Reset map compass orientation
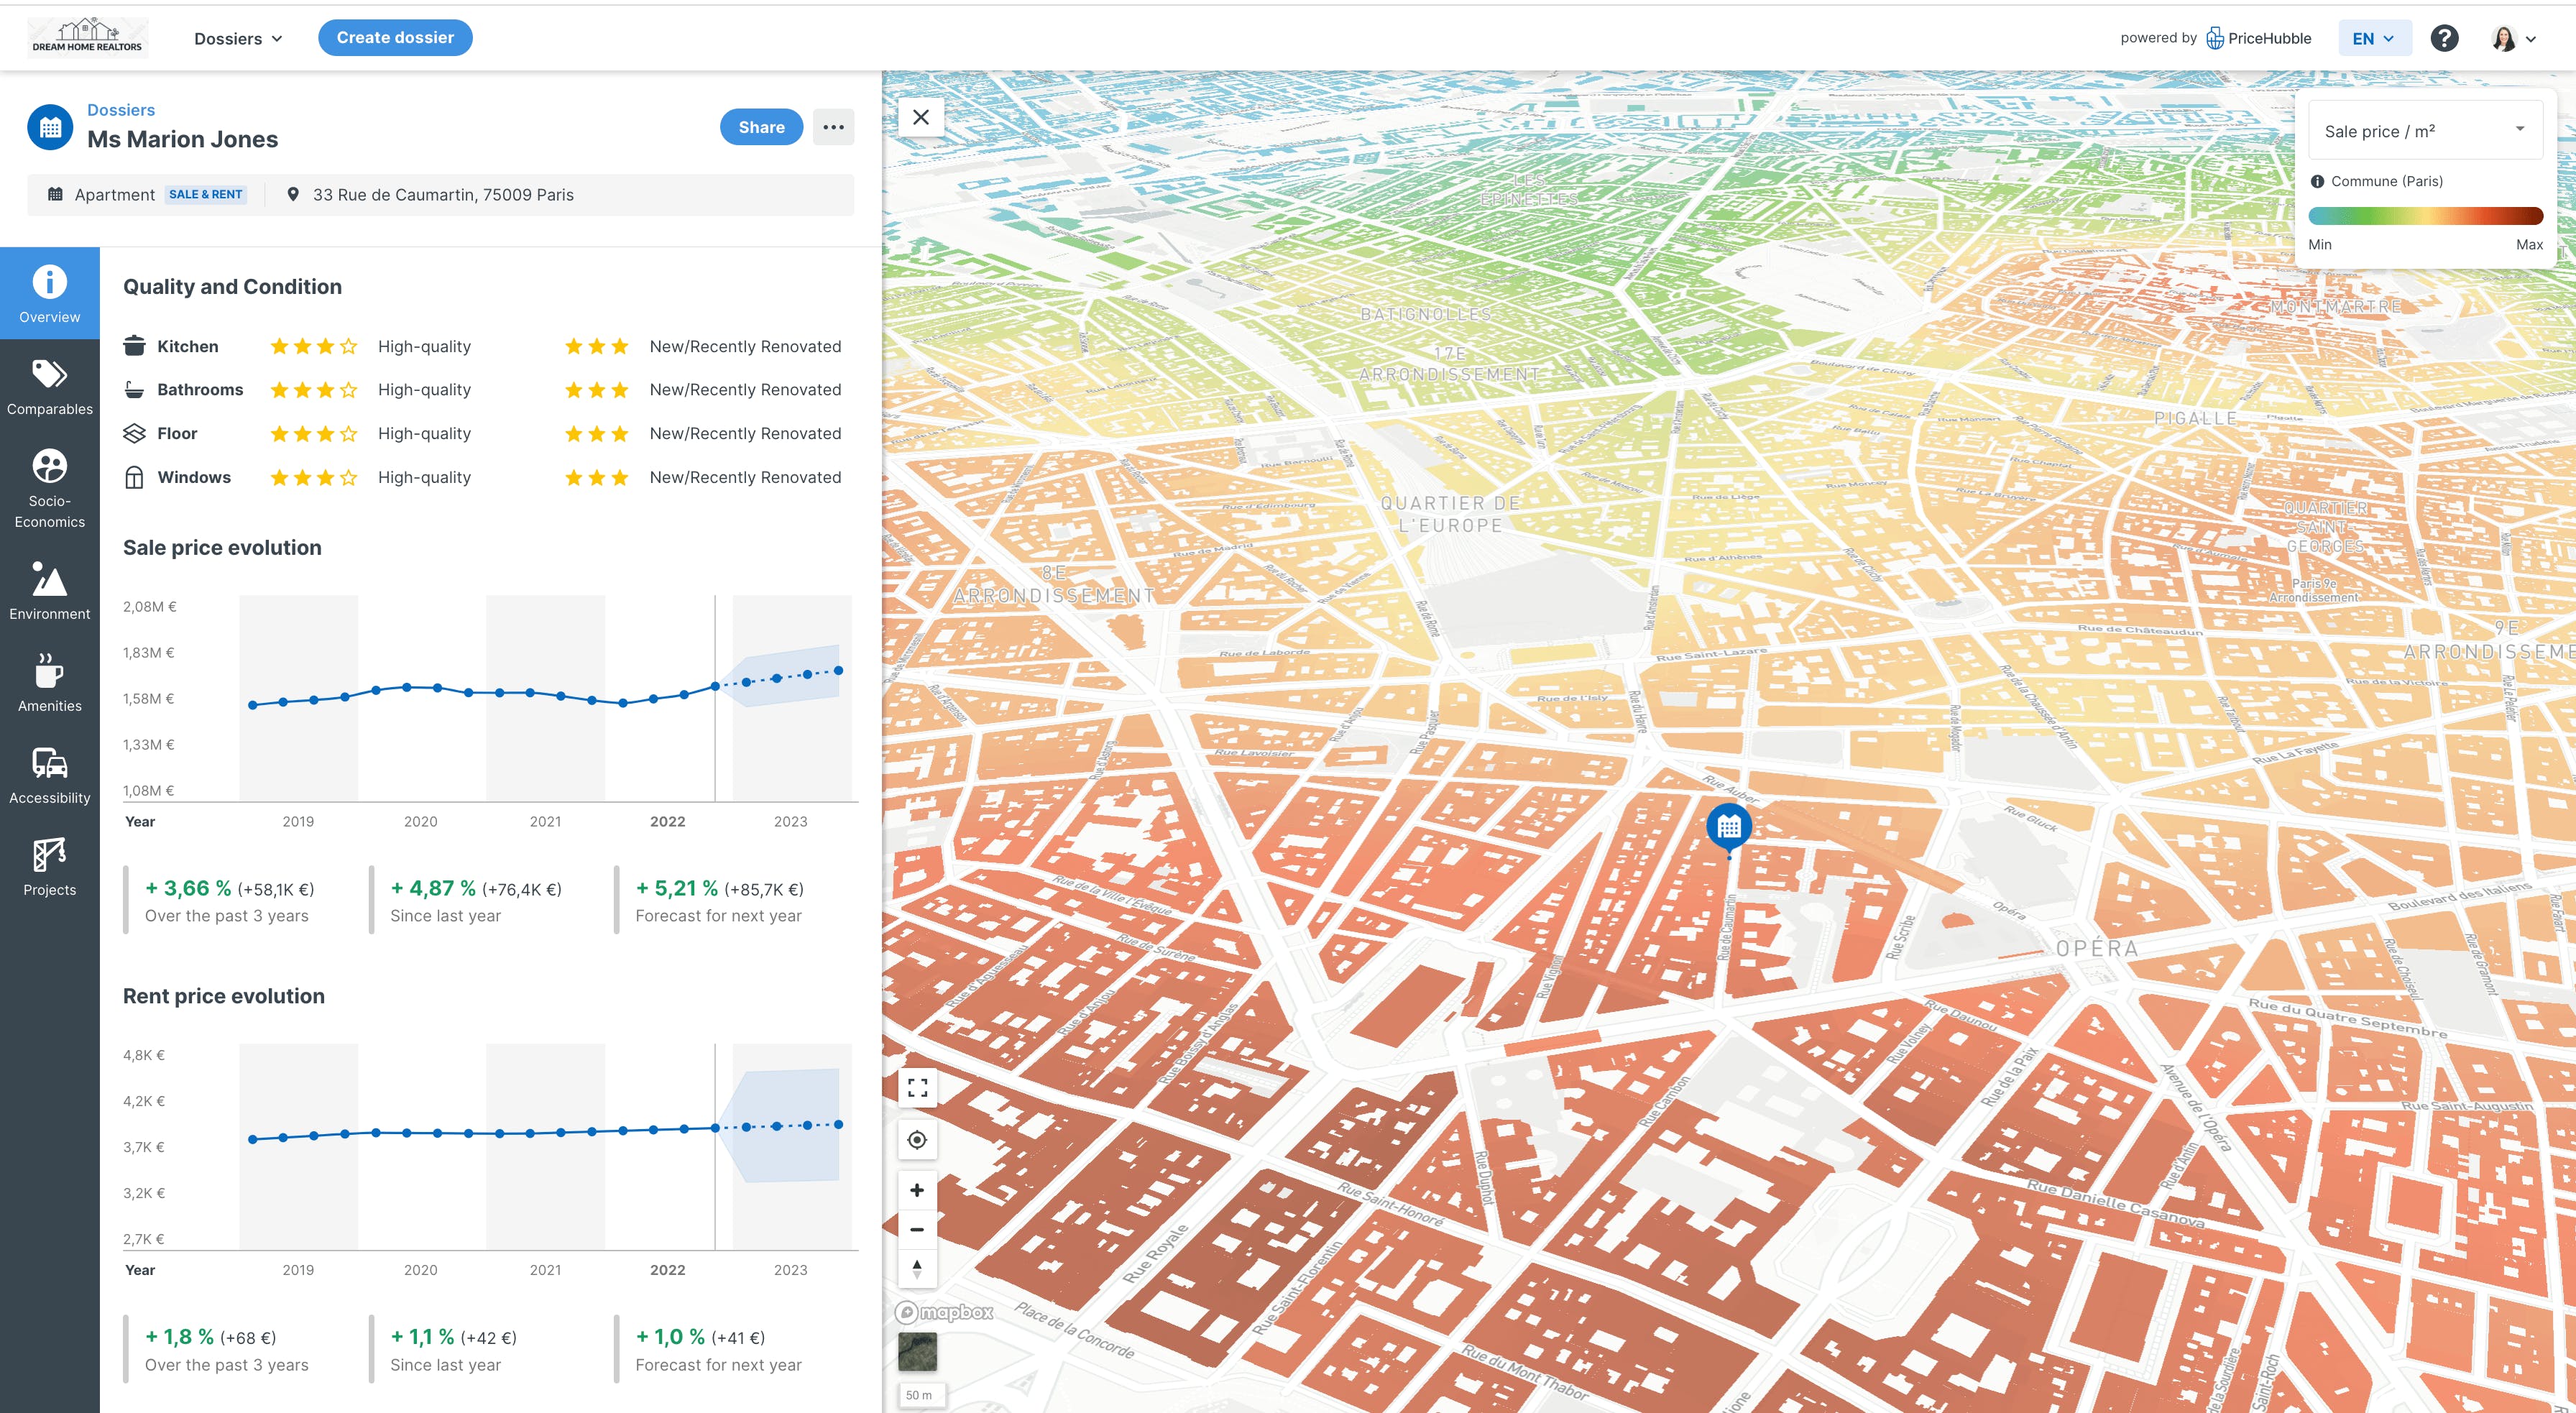The image size is (2576, 1413). point(917,1269)
